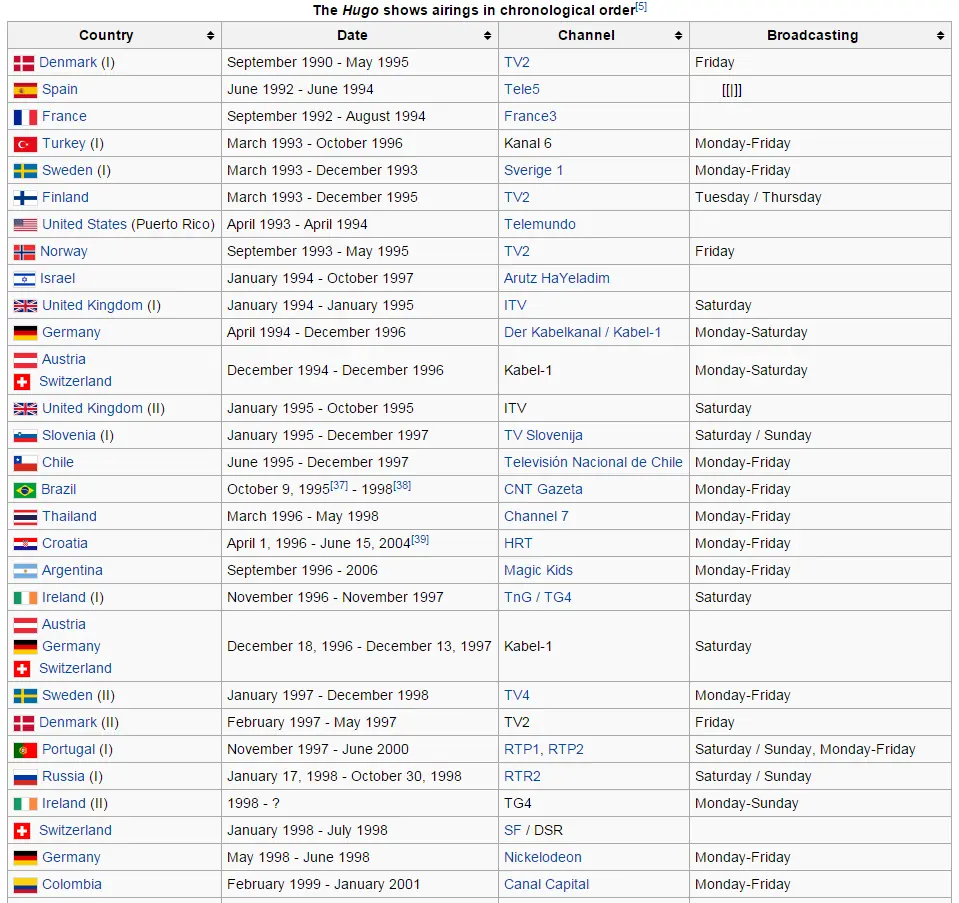Open the ITV link in United Kingdom (I) row

coord(515,305)
